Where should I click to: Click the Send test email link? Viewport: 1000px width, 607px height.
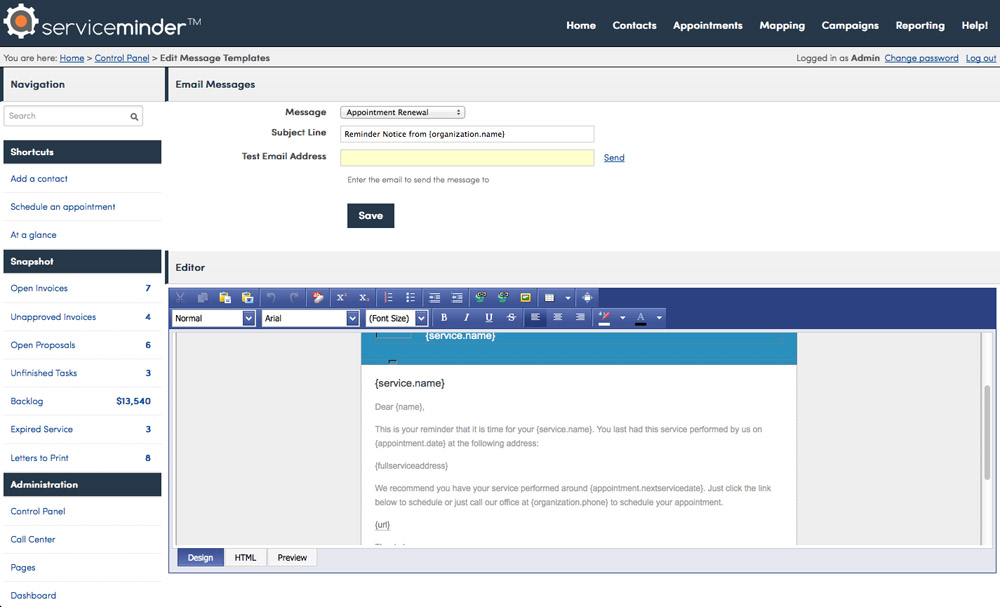pos(614,158)
